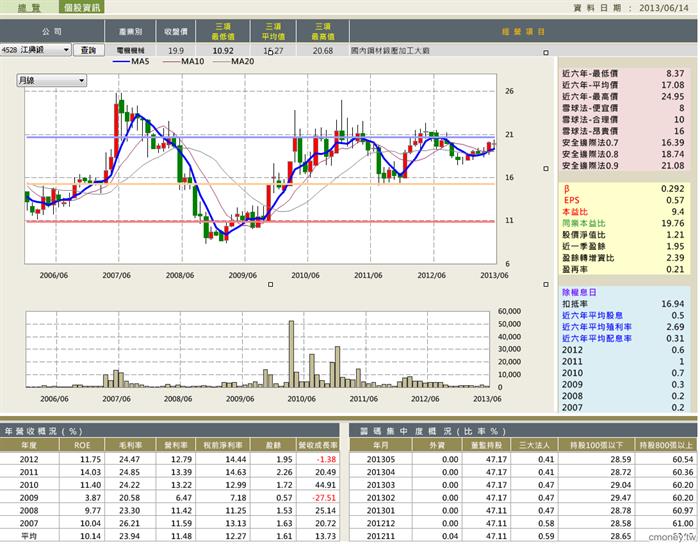
Task: Toggle the MA5 legend line
Action: pyautogui.click(x=131, y=61)
